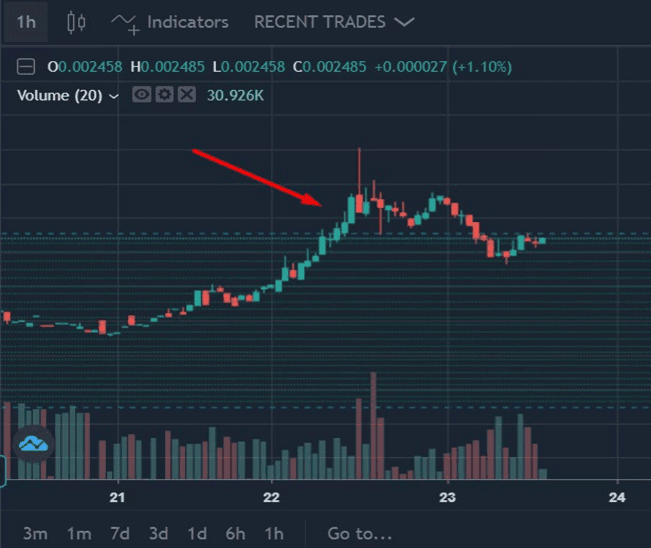
Task: Click the open price value O0.002458
Action: click(x=85, y=67)
